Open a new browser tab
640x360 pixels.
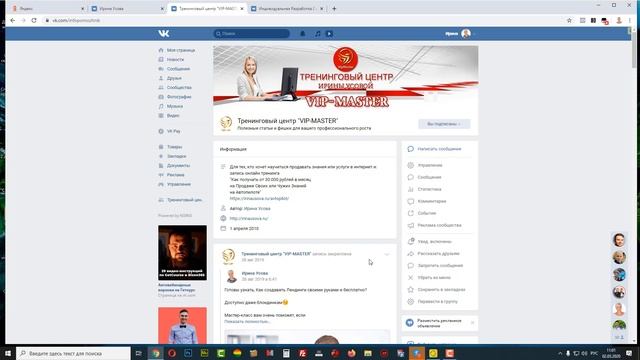tap(334, 8)
